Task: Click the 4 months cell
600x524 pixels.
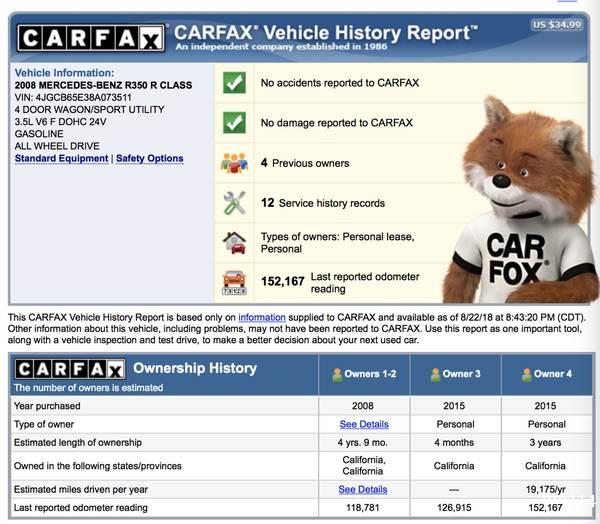Action: (454, 442)
